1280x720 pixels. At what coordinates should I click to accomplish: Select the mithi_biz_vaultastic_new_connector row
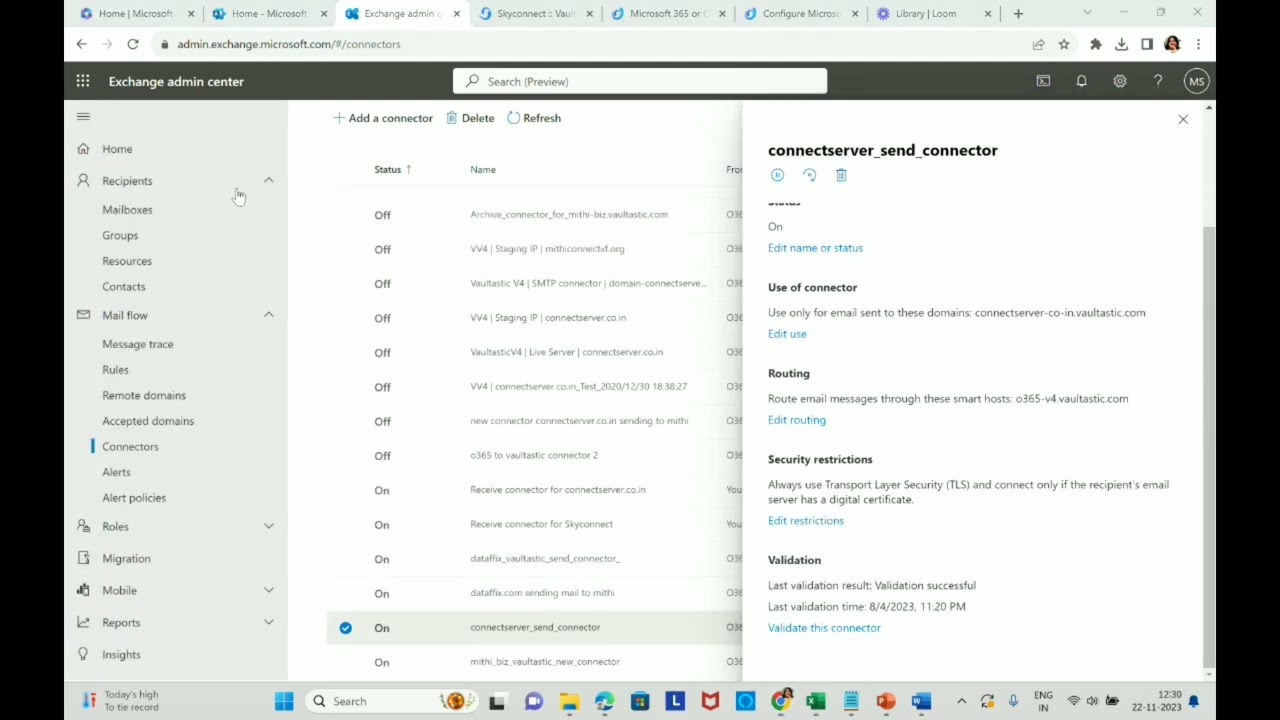coord(534,662)
